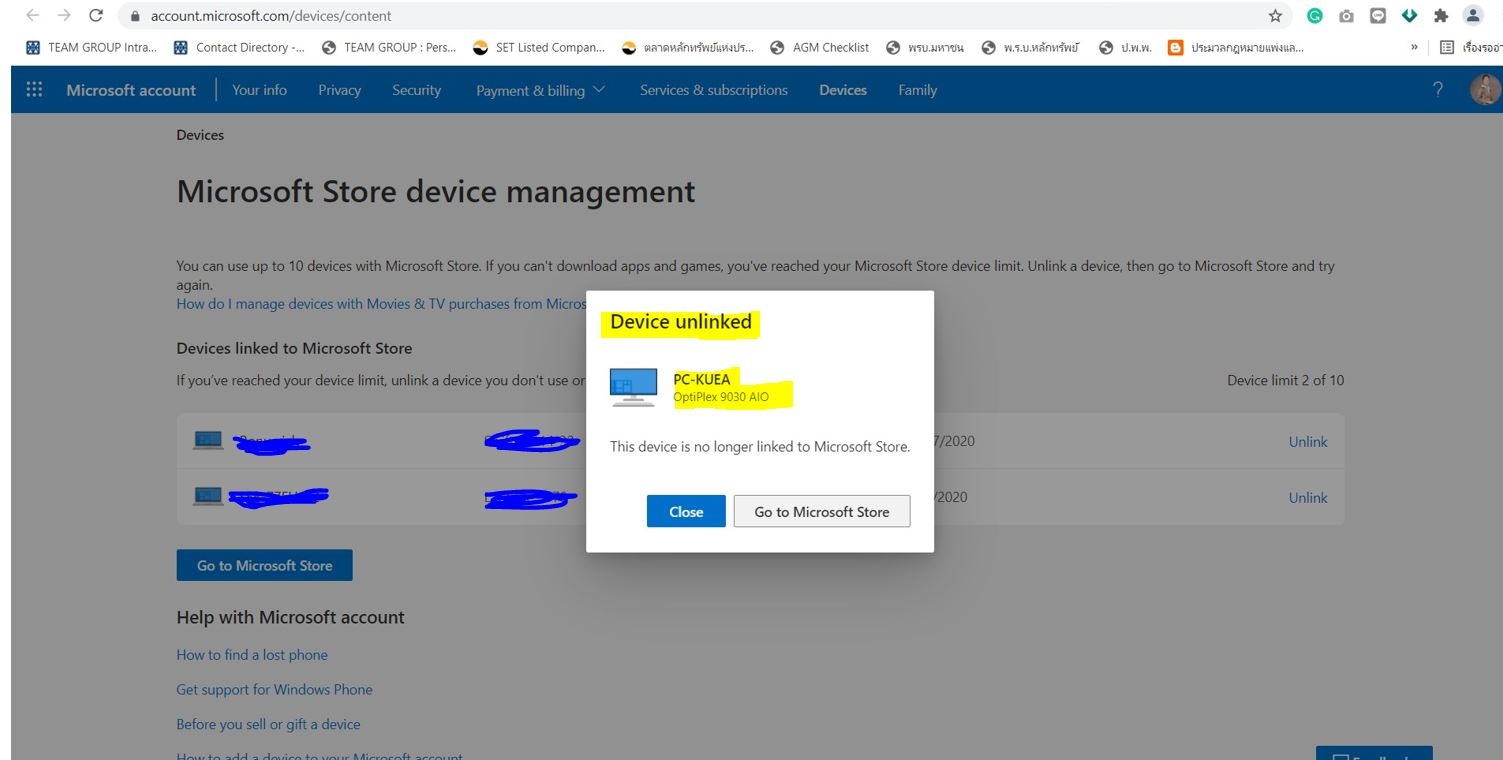Open the Microsoft account profile picture
1503x760 pixels.
(x=1485, y=89)
